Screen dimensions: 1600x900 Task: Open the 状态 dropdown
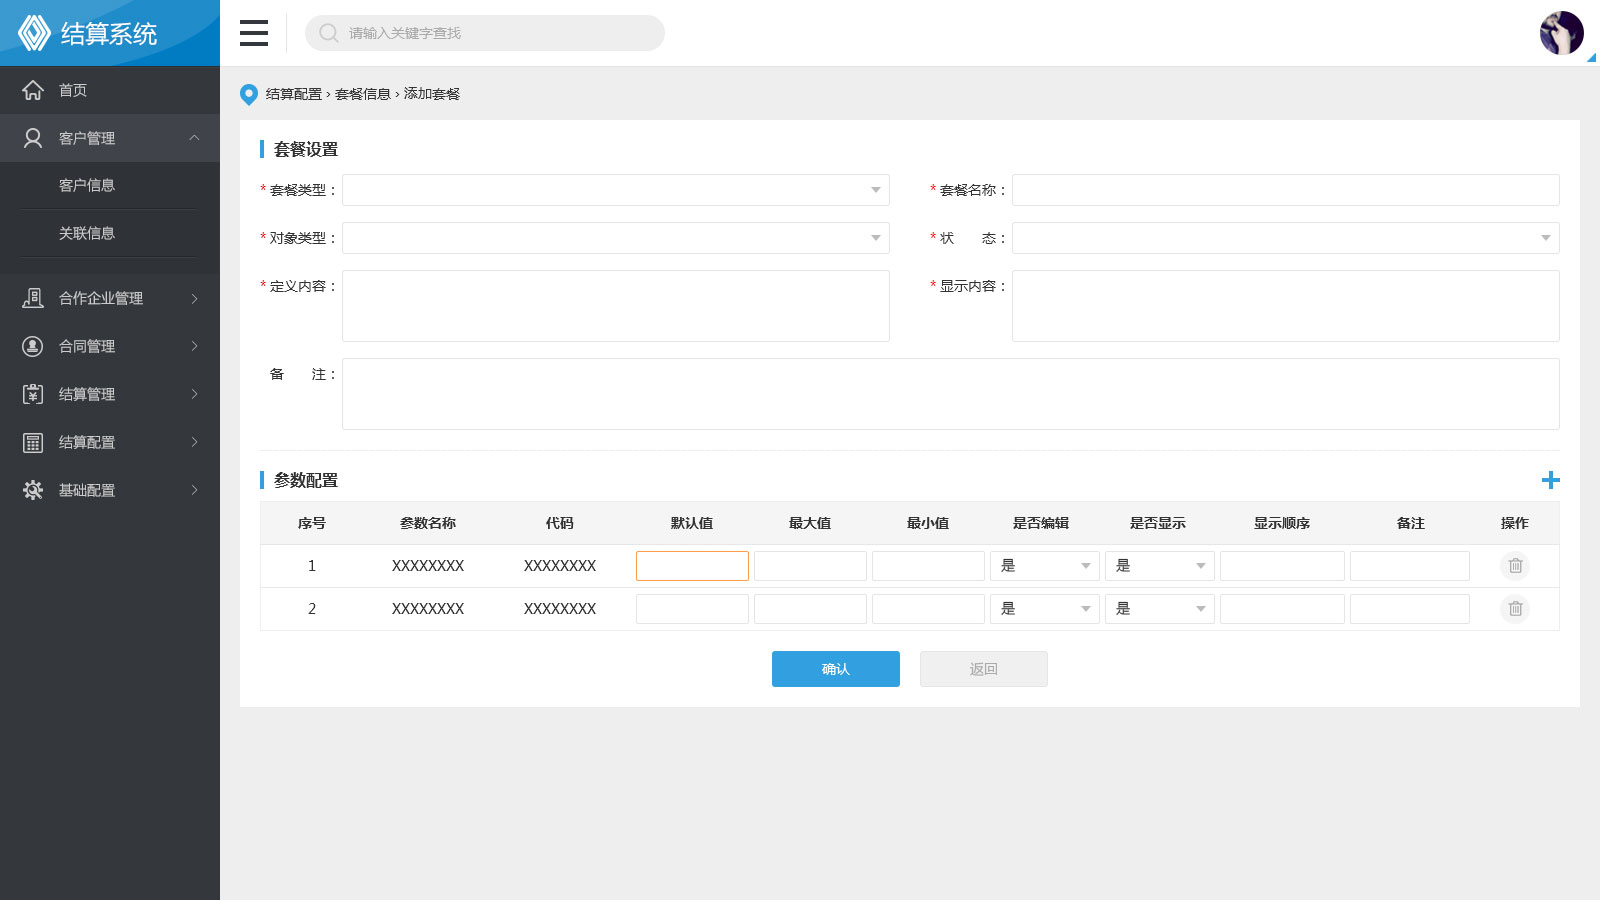1285,238
